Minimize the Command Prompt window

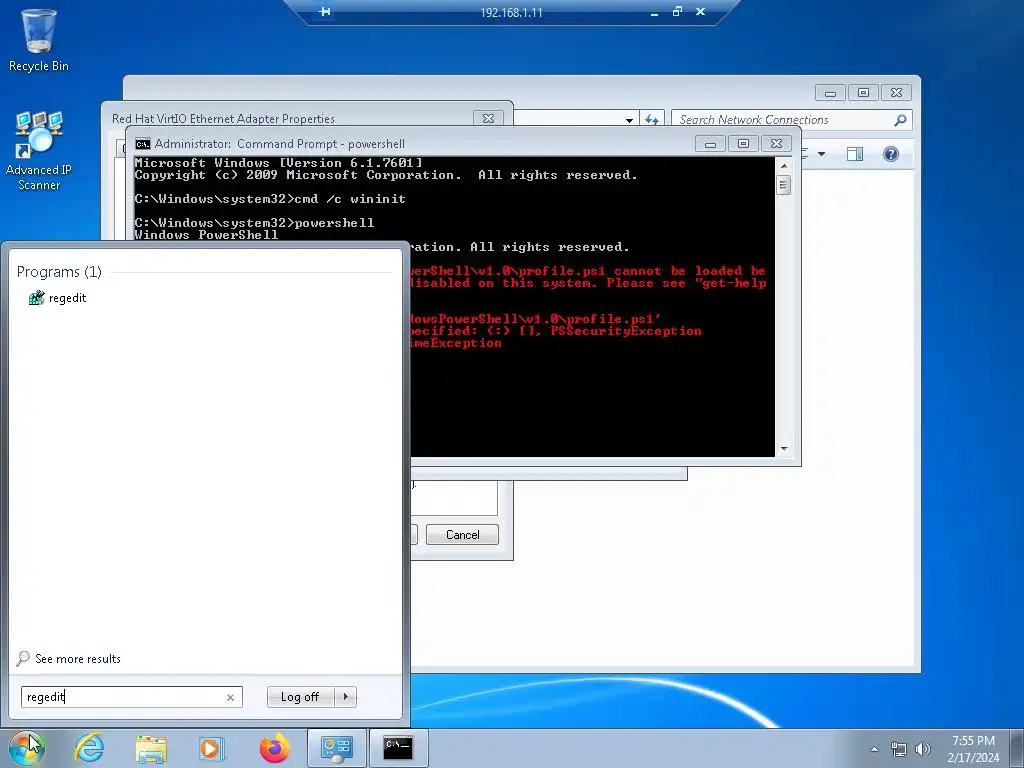[x=710, y=144]
